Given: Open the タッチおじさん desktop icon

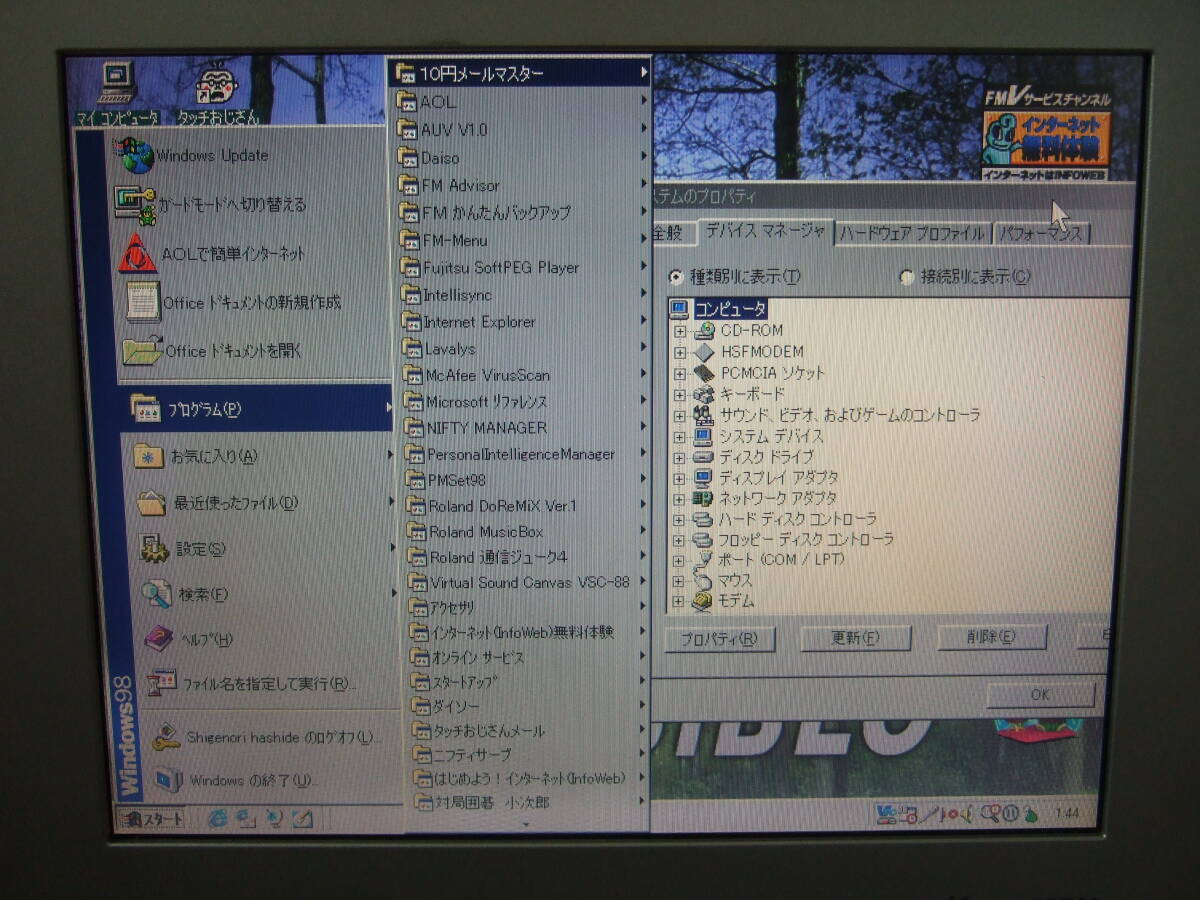Looking at the screenshot, I should [x=217, y=92].
